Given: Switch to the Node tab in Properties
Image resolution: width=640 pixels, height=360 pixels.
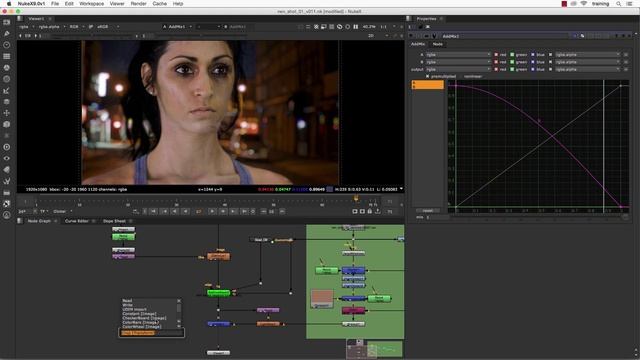Looking at the screenshot, I should (438, 44).
